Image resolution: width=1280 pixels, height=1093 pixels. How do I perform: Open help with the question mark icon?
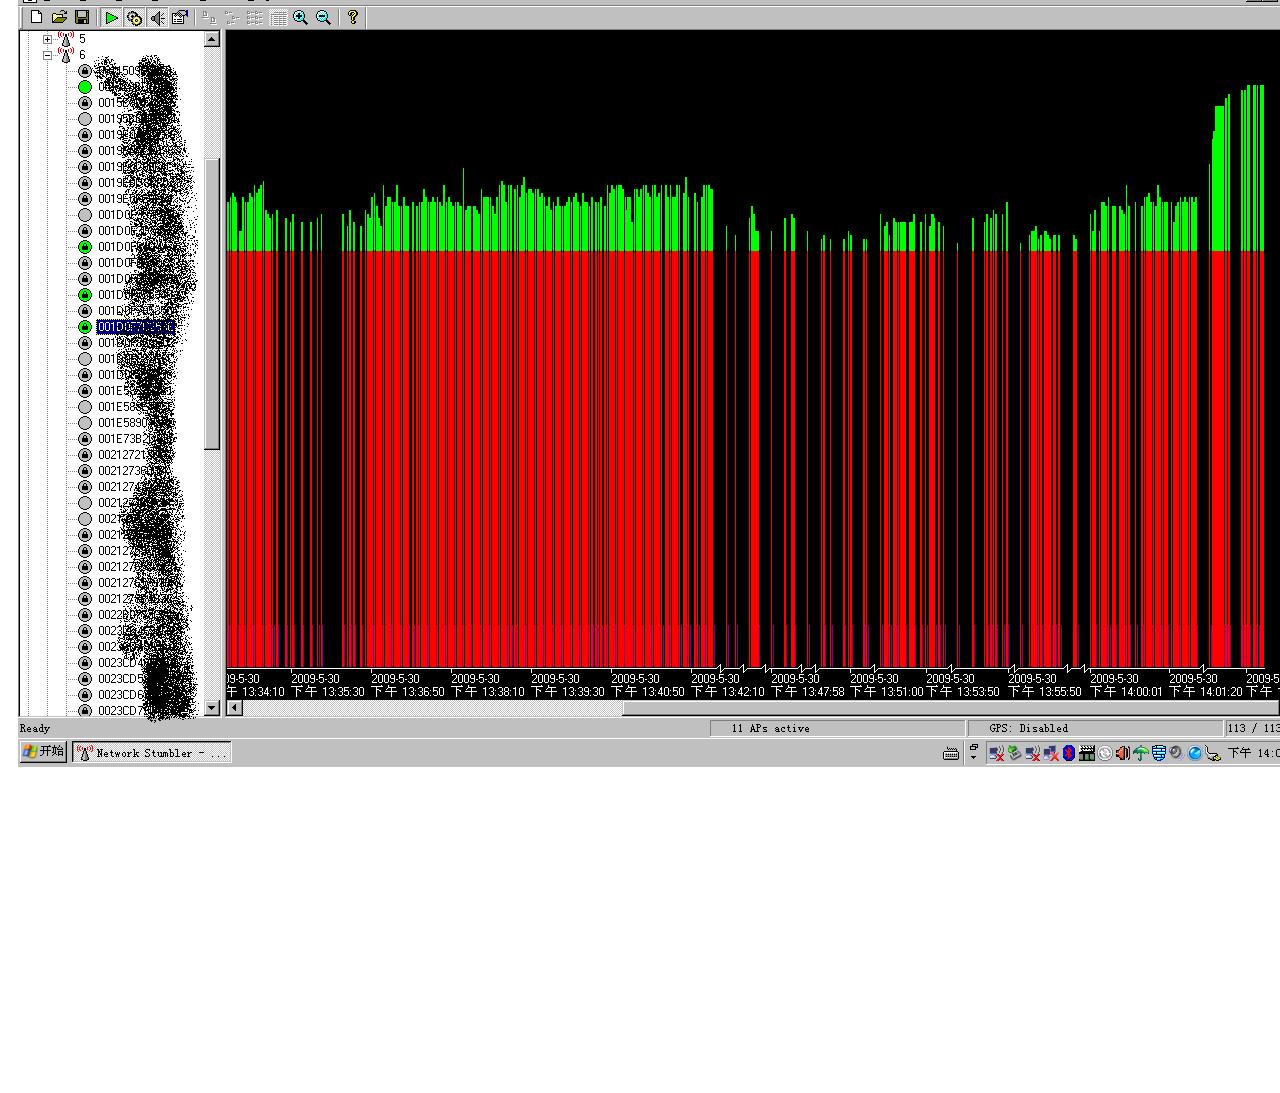pos(352,17)
